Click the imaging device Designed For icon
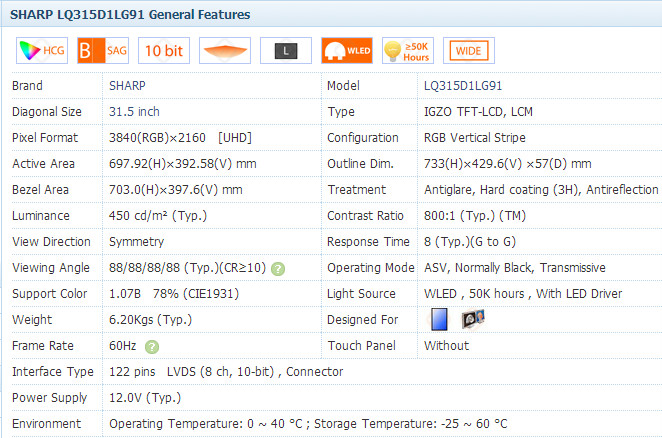The height and width of the screenshot is (438, 662). (x=472, y=318)
